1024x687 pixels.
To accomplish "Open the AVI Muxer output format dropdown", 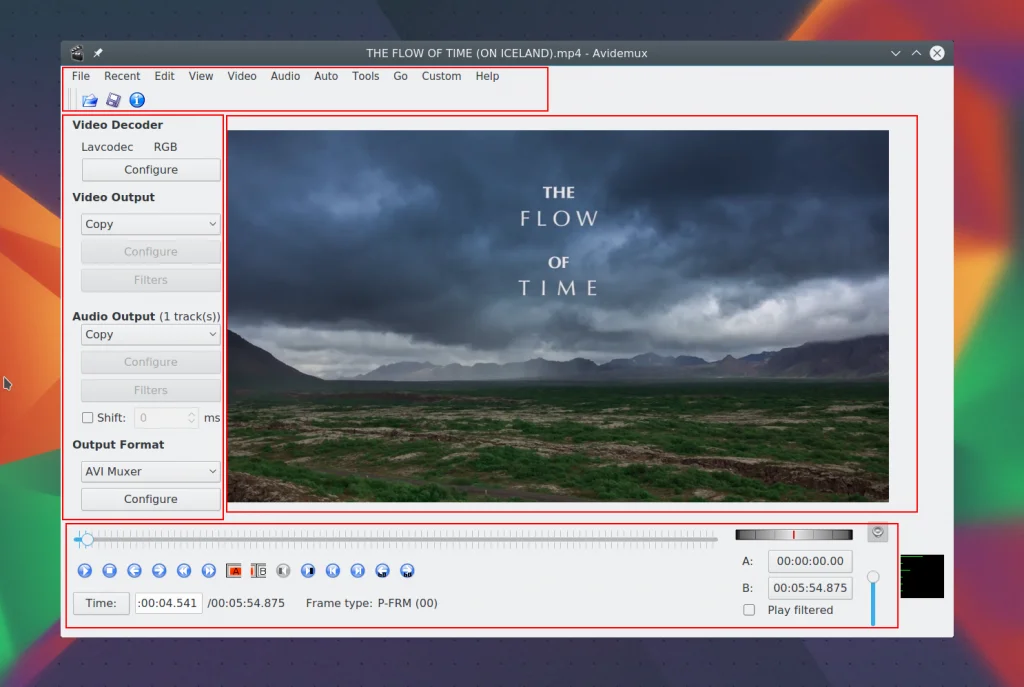I will click(150, 472).
